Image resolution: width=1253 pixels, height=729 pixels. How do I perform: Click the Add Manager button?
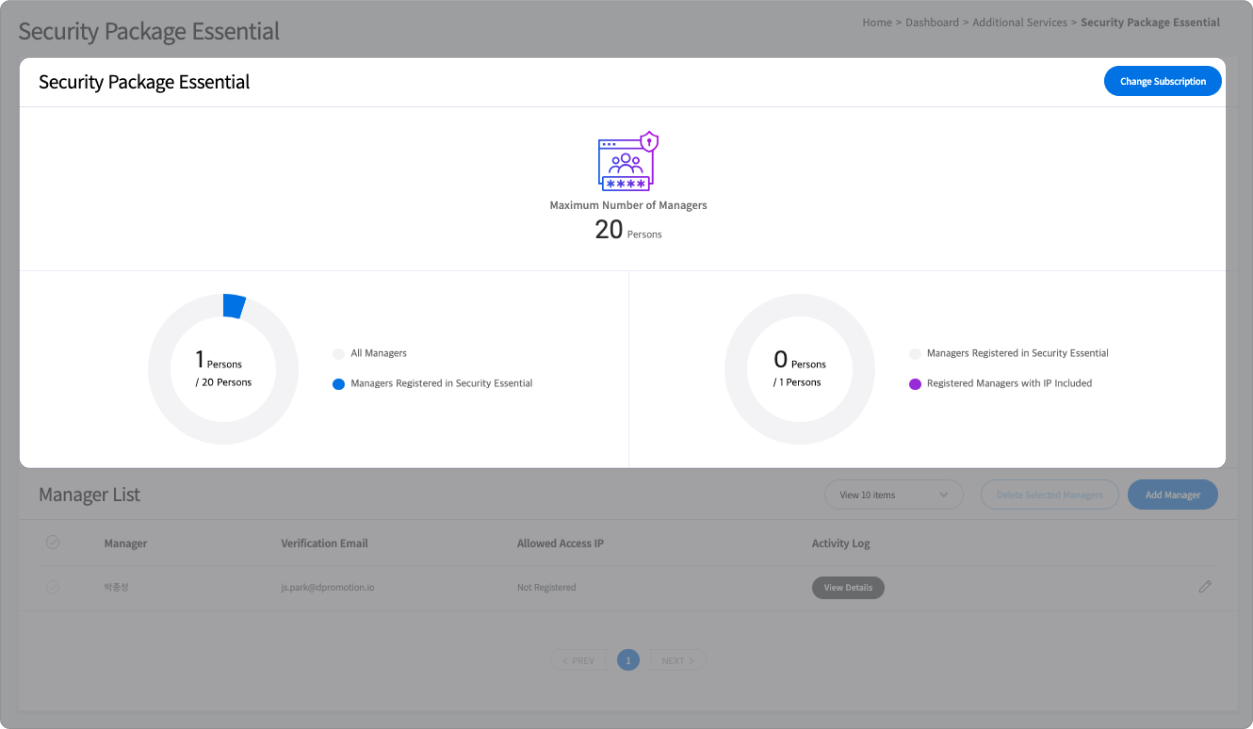click(1172, 495)
